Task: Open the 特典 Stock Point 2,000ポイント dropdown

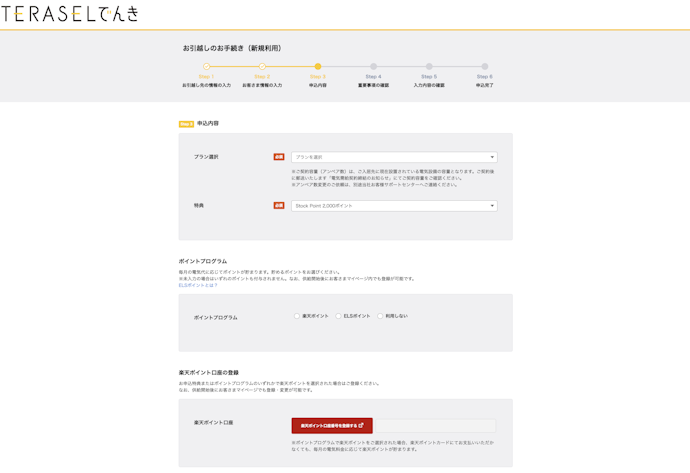Action: click(x=394, y=206)
